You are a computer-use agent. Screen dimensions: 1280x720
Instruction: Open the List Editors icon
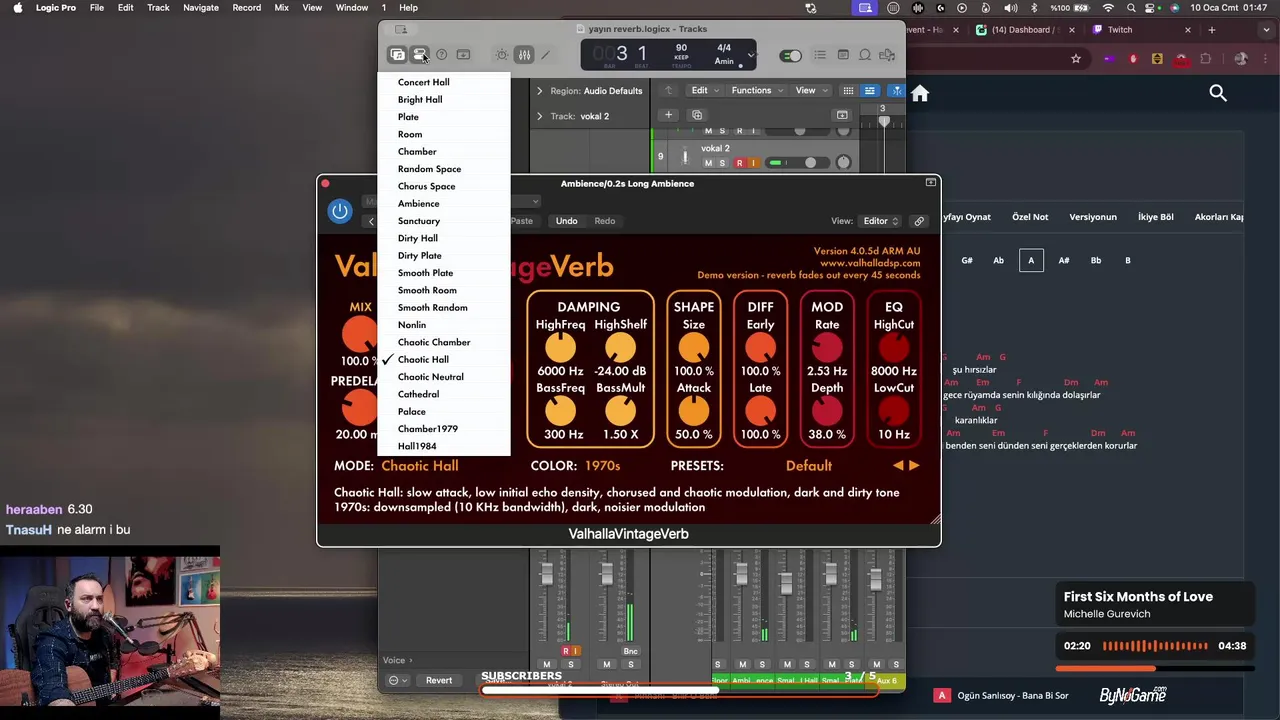(x=820, y=55)
